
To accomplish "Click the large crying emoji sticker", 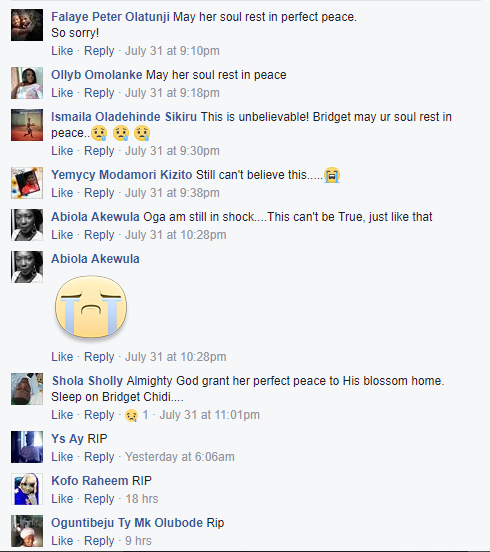I will pos(91,307).
